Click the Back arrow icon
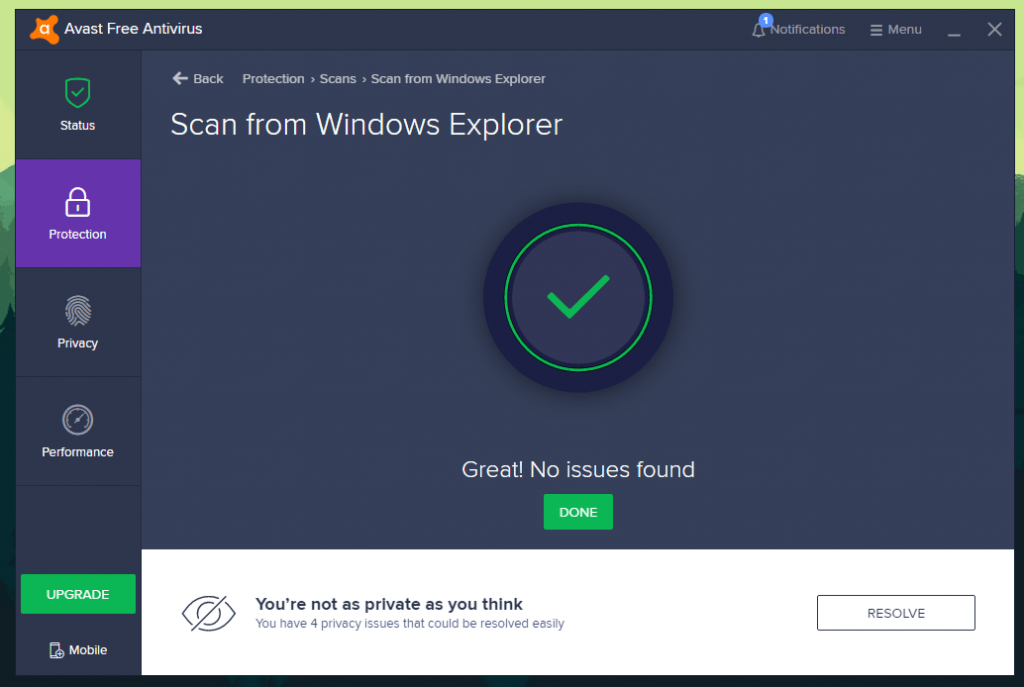 [x=180, y=78]
